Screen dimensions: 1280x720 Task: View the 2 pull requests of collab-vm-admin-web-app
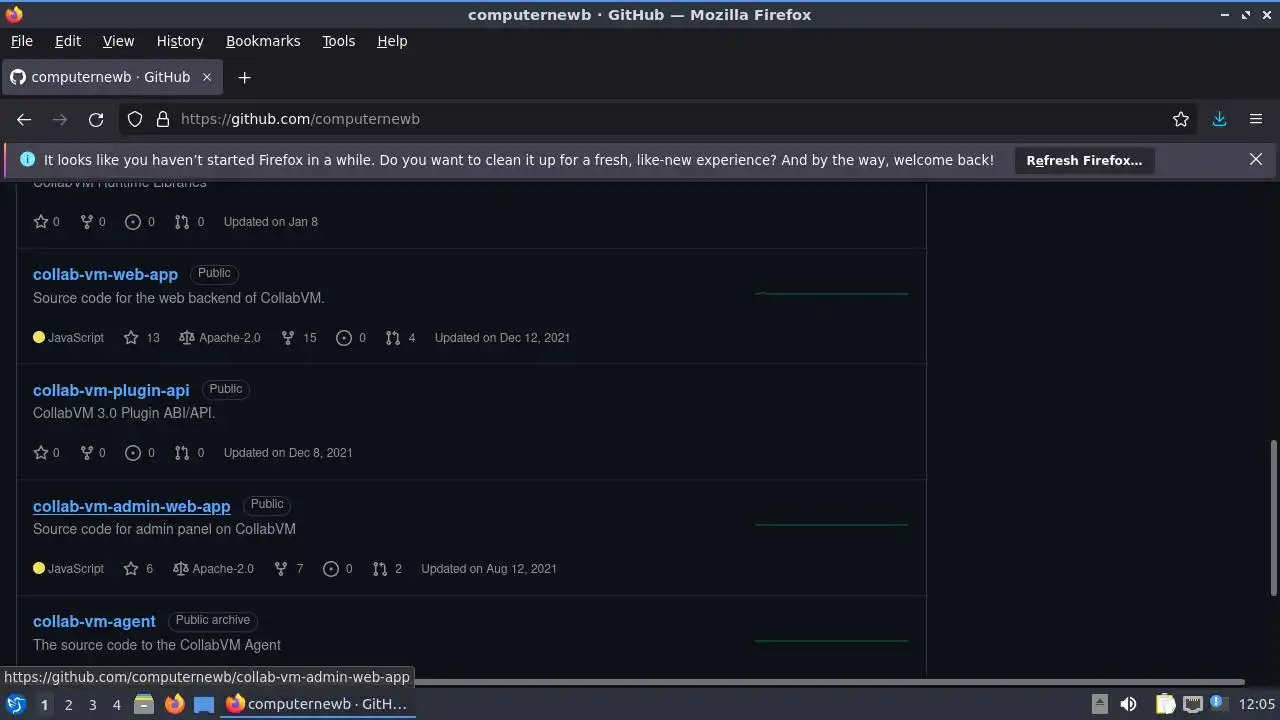click(387, 569)
